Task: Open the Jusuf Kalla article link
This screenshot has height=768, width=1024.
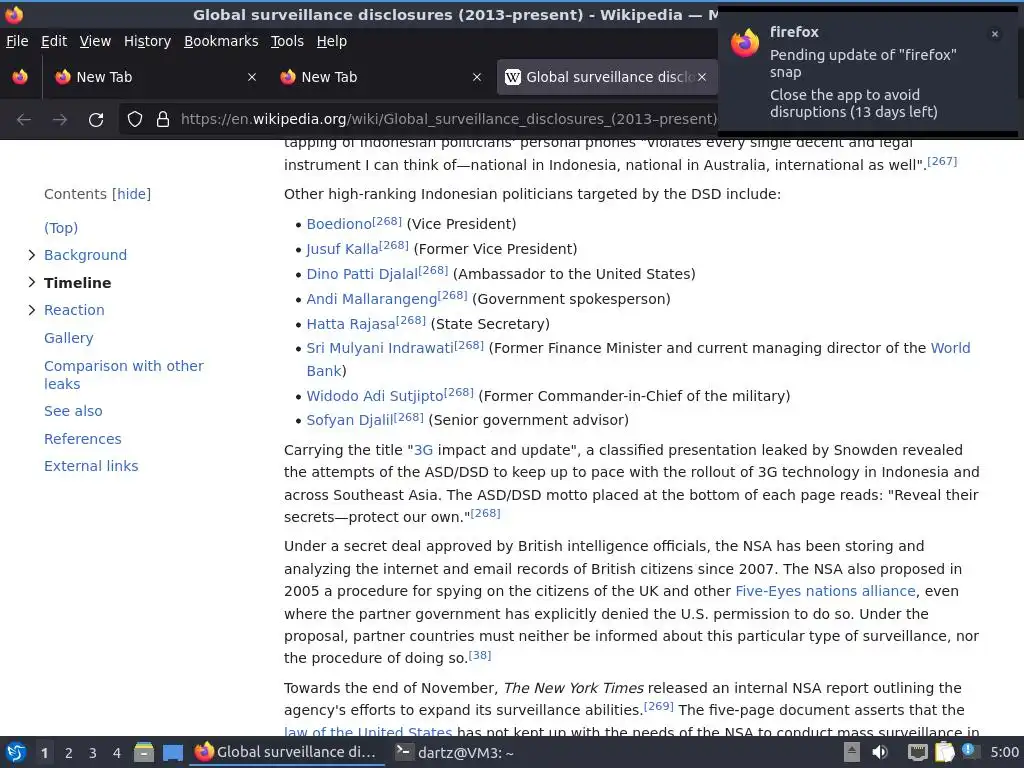Action: [342, 249]
